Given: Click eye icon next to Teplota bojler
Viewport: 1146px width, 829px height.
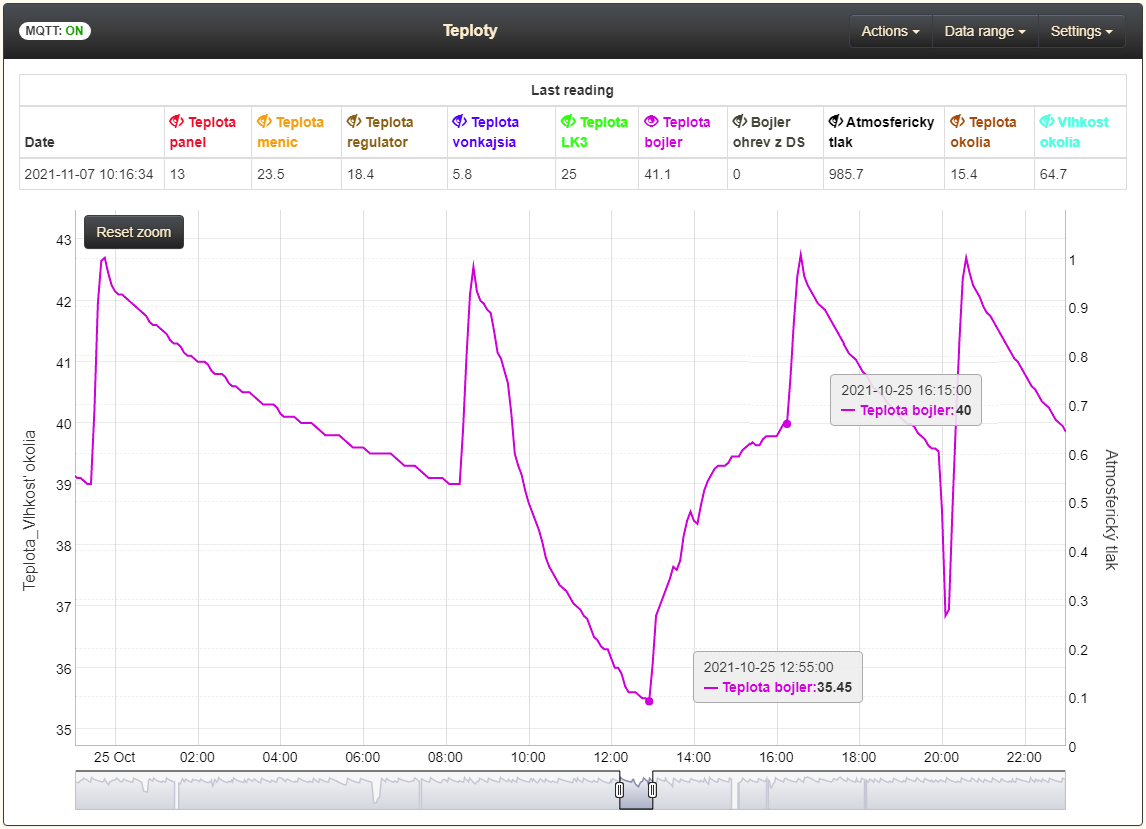Looking at the screenshot, I should pos(651,122).
